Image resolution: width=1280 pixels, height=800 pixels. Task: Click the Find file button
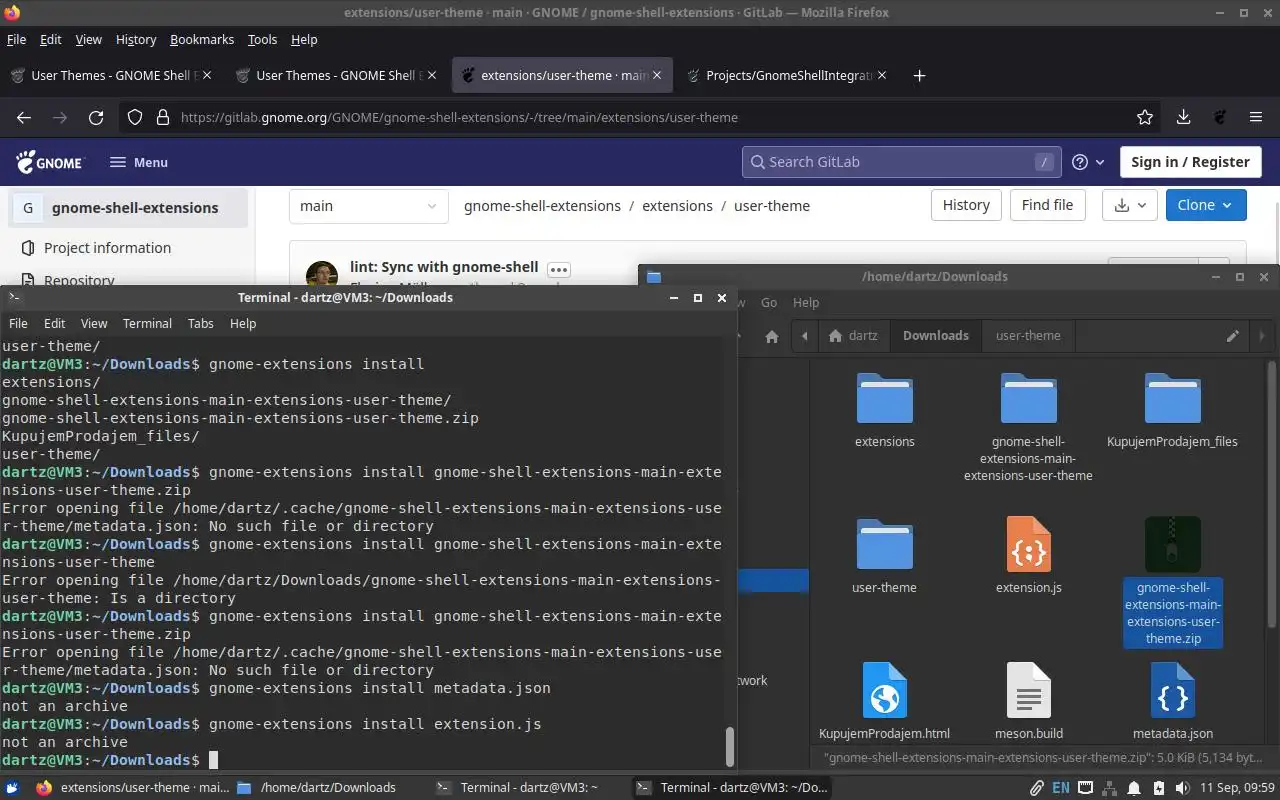[x=1047, y=205]
